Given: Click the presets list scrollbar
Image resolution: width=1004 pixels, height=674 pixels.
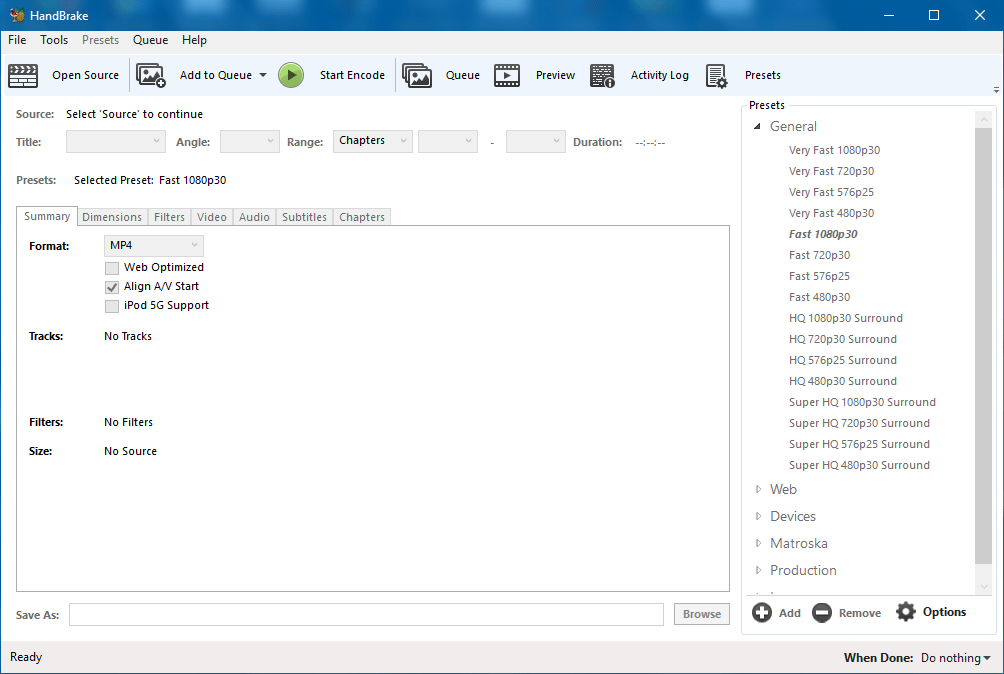Looking at the screenshot, I should (983, 346).
